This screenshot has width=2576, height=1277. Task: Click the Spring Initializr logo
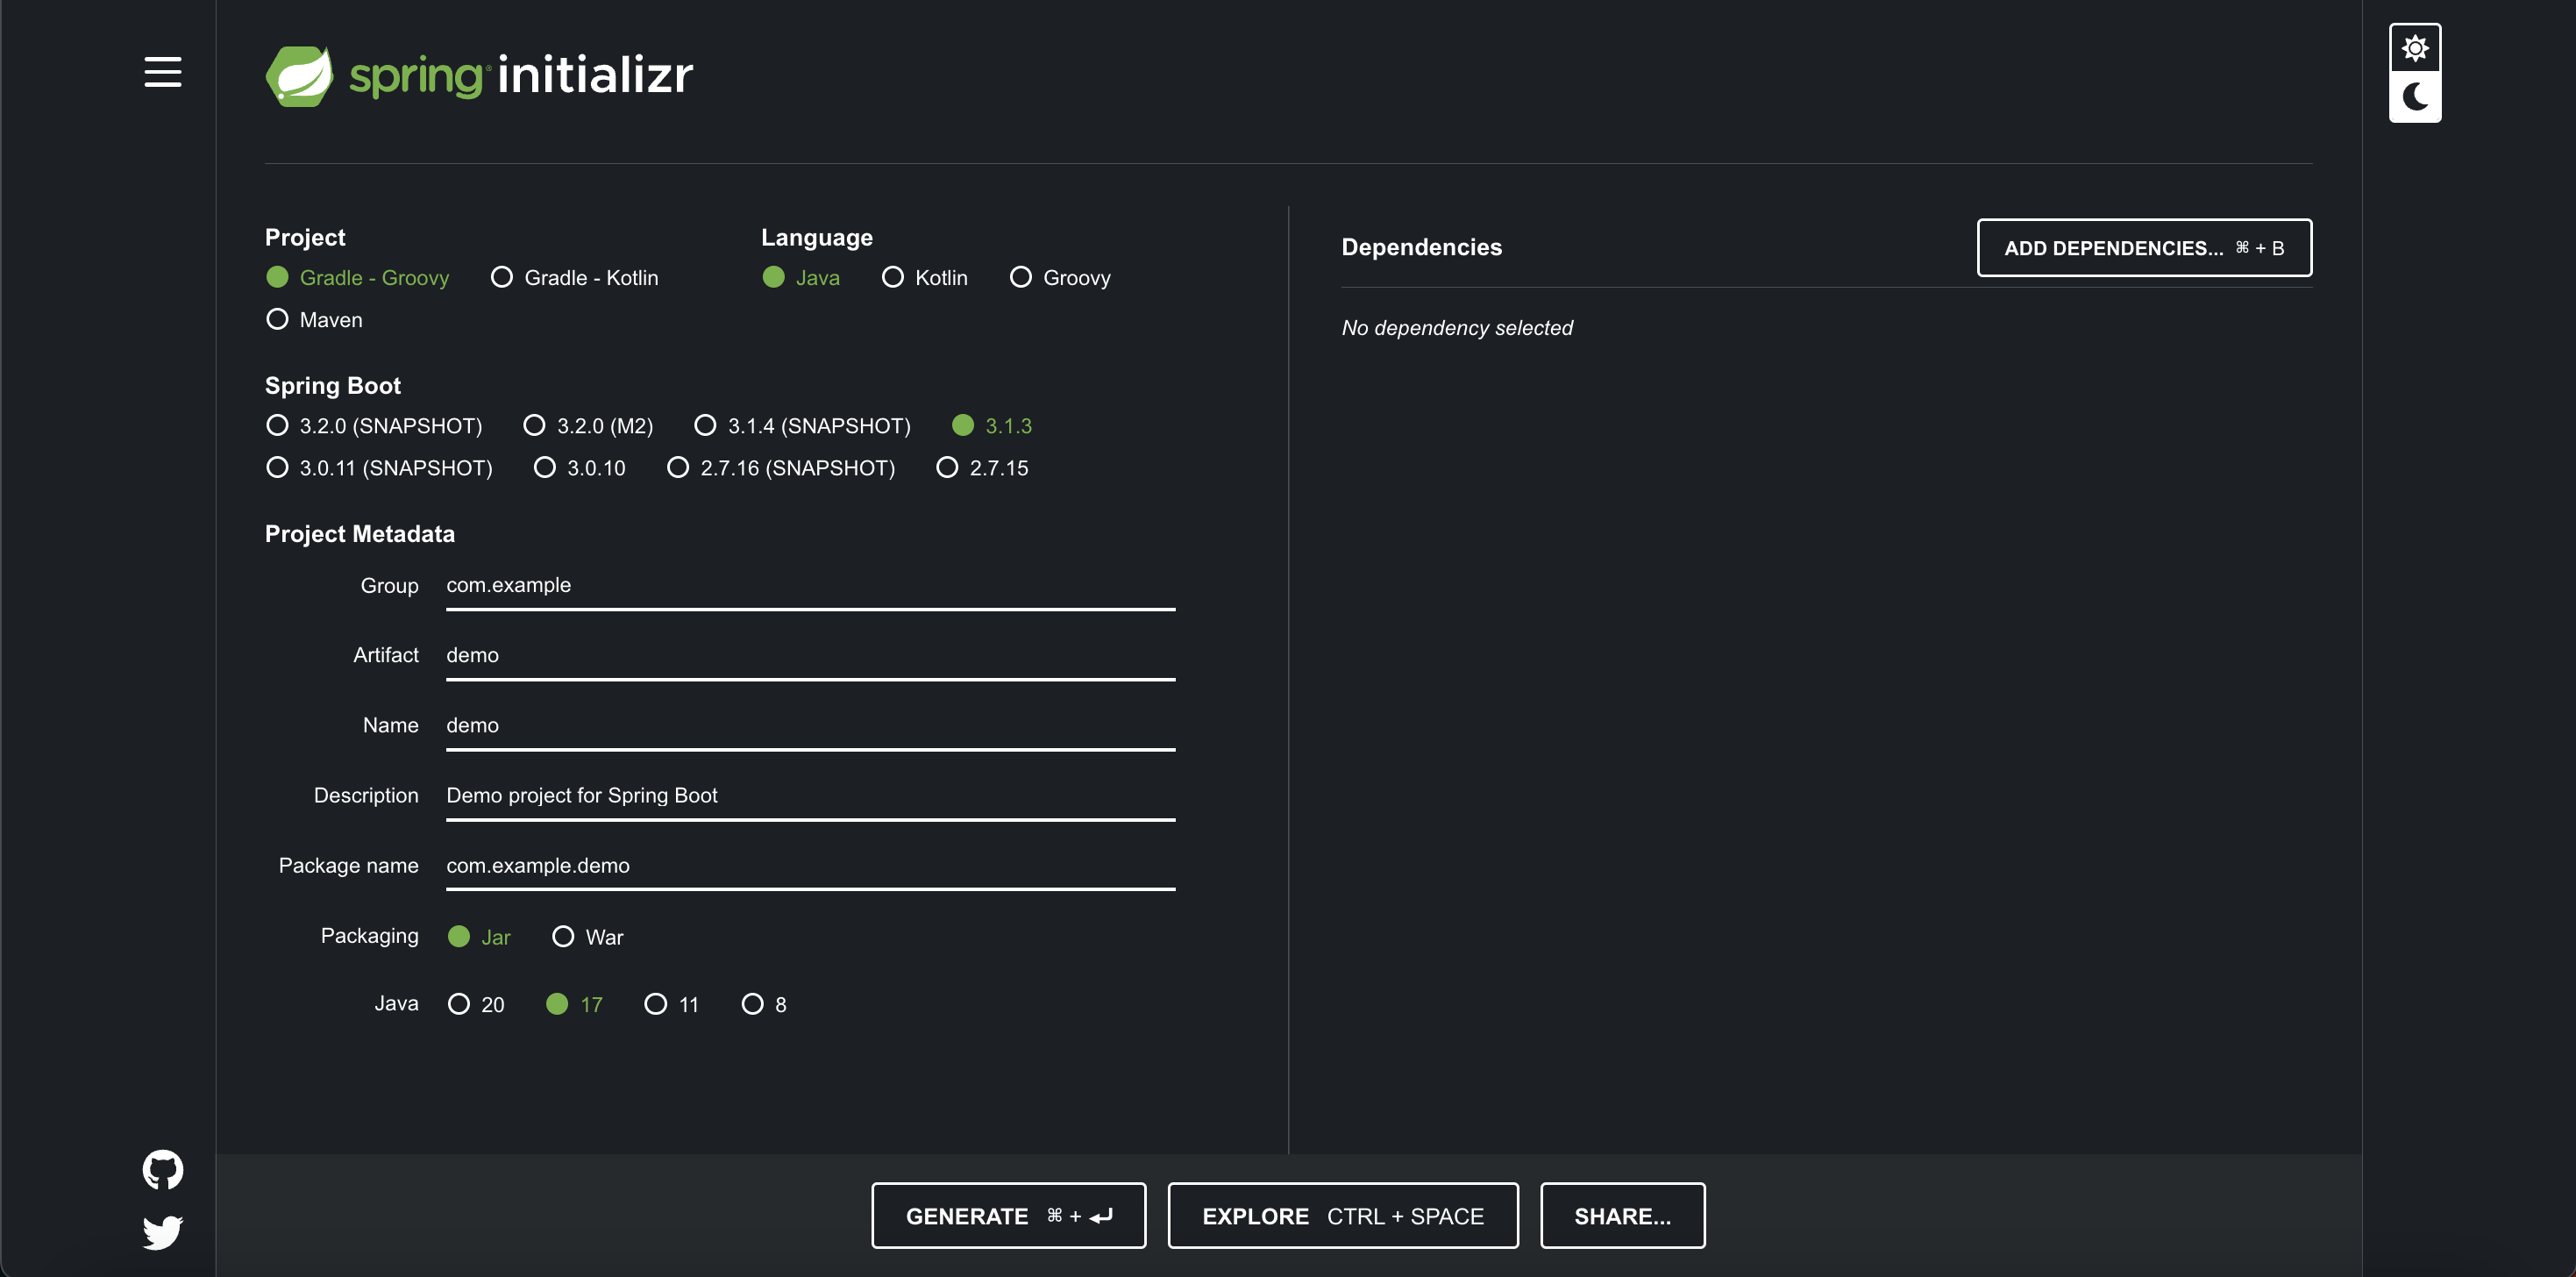(x=479, y=75)
